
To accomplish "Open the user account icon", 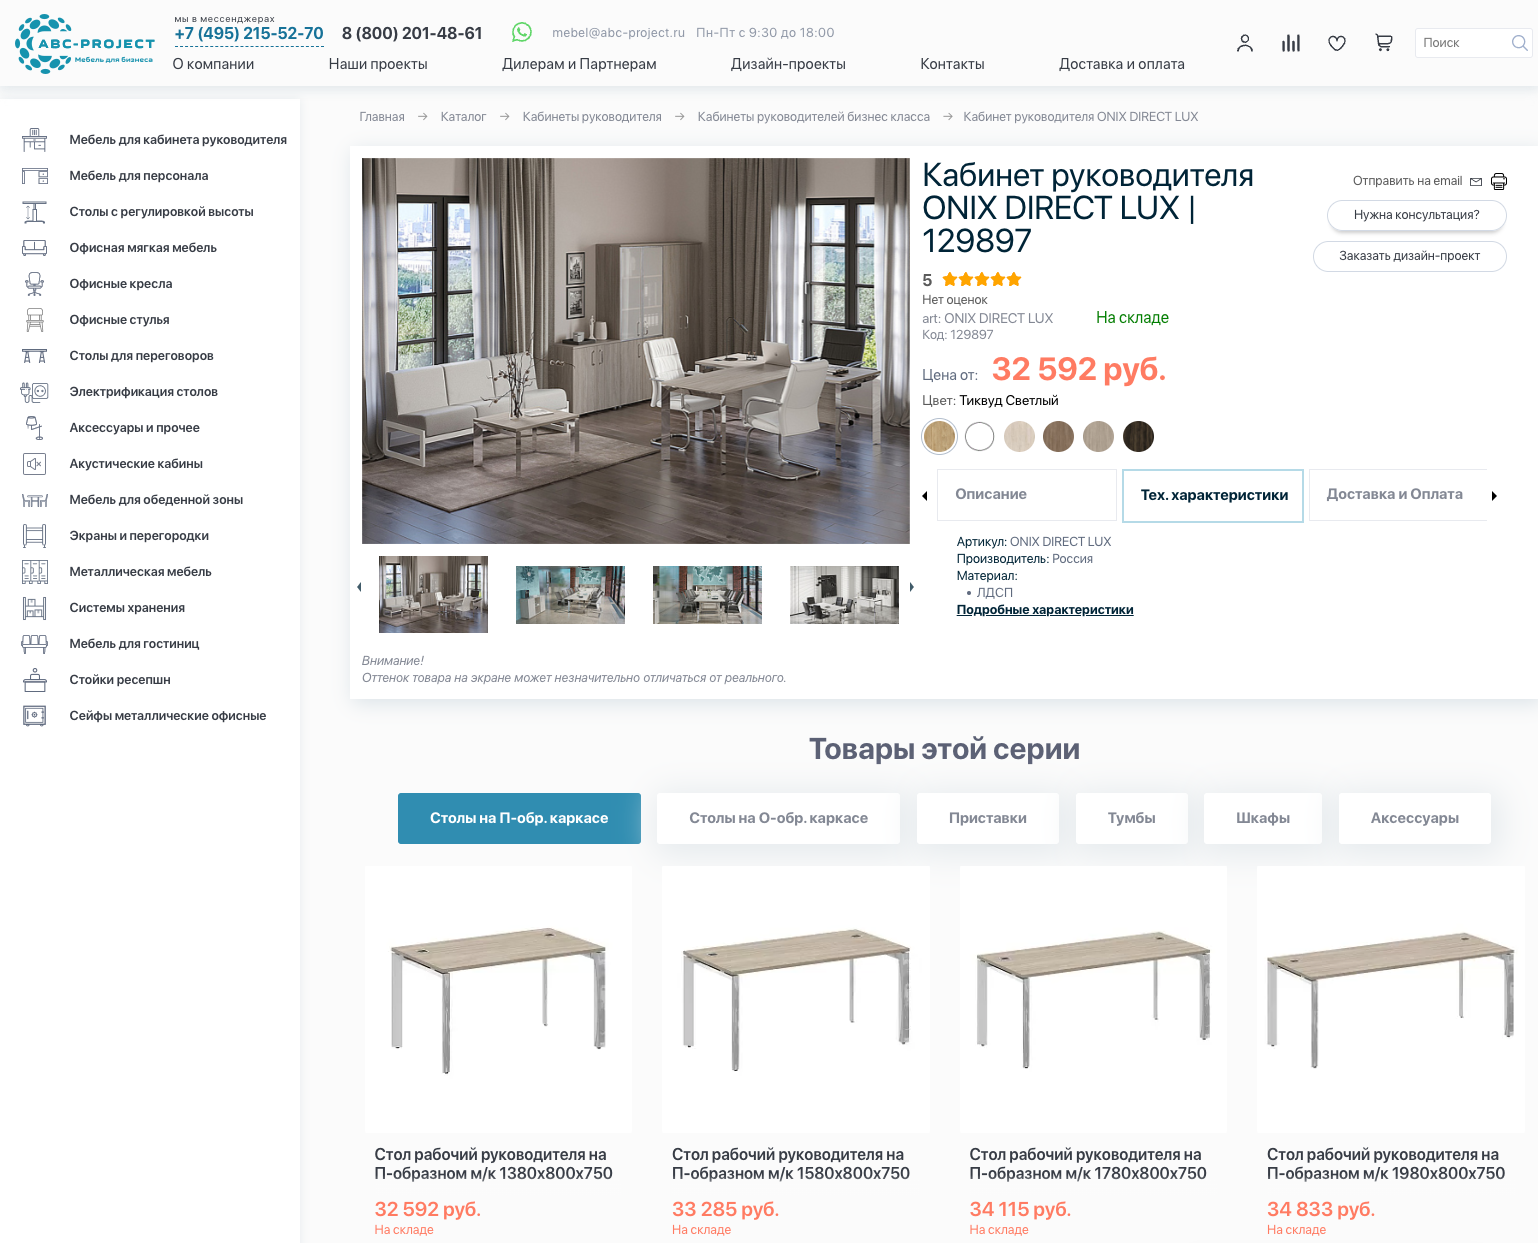I will point(1244,43).
